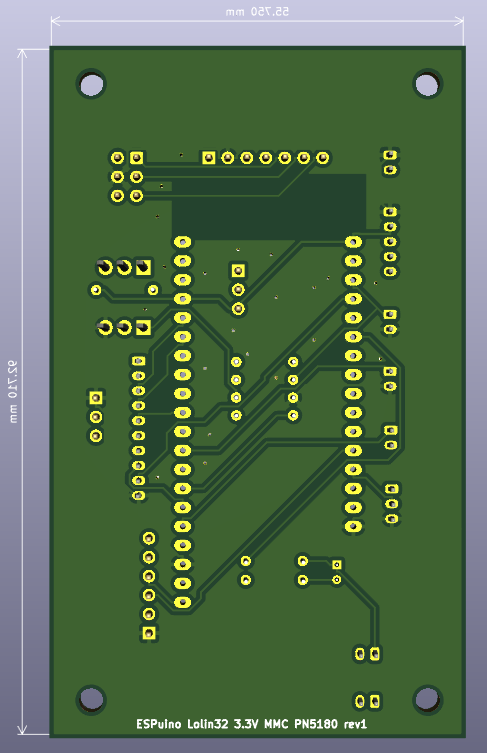
Task: Select square pad of upper three-pin large header
Action: coord(143,267)
